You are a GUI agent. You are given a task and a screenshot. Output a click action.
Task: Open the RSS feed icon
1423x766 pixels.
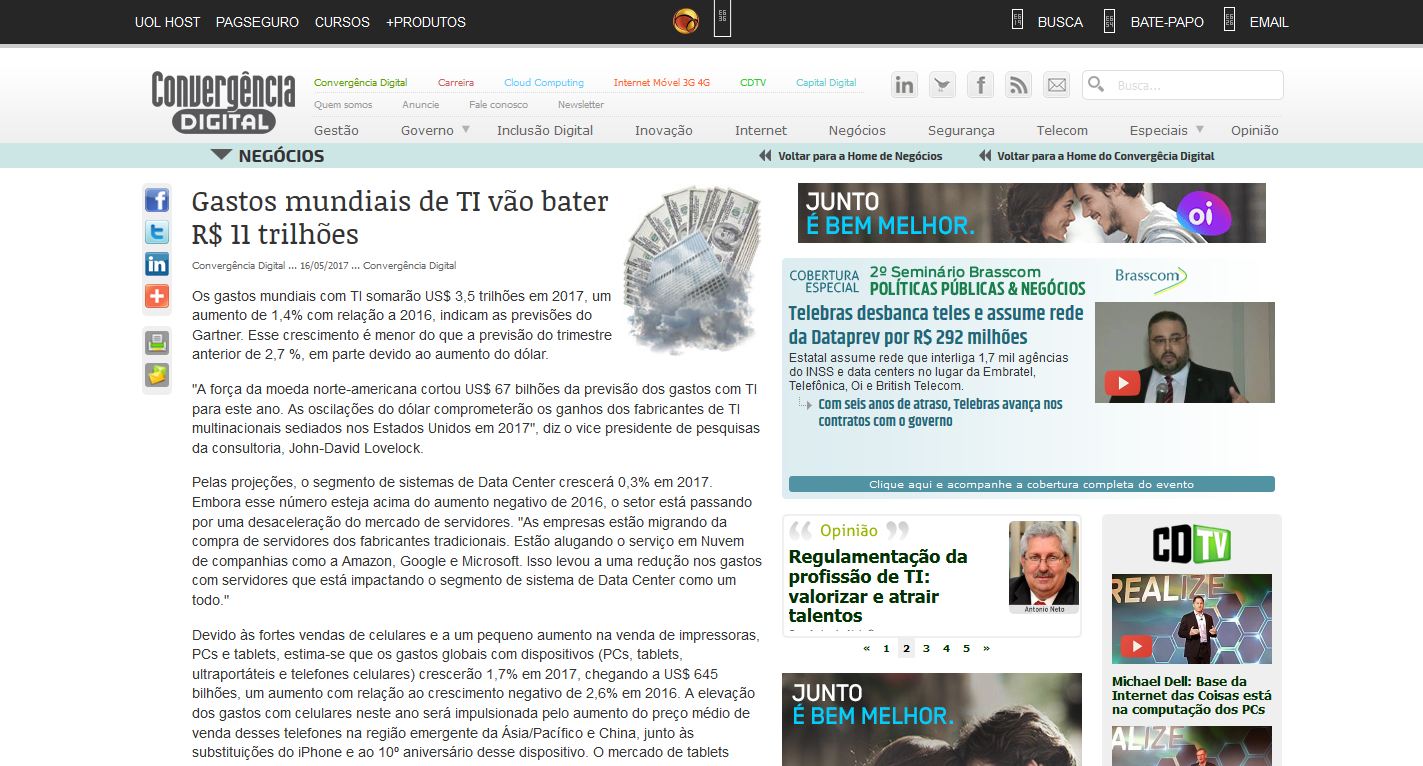[x=1019, y=85]
